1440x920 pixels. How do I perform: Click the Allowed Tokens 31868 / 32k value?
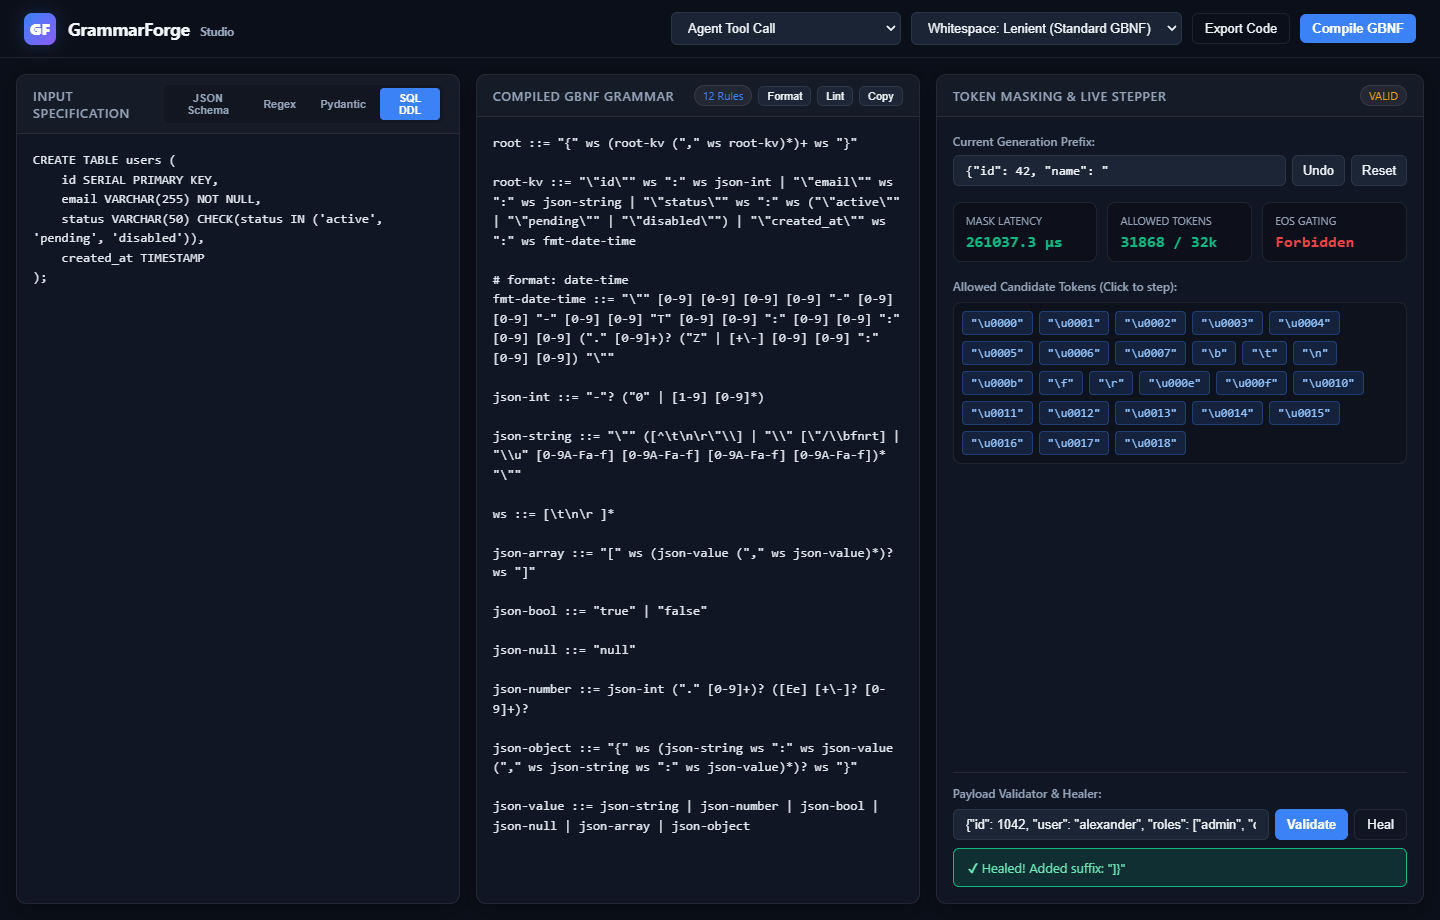pos(1169,242)
